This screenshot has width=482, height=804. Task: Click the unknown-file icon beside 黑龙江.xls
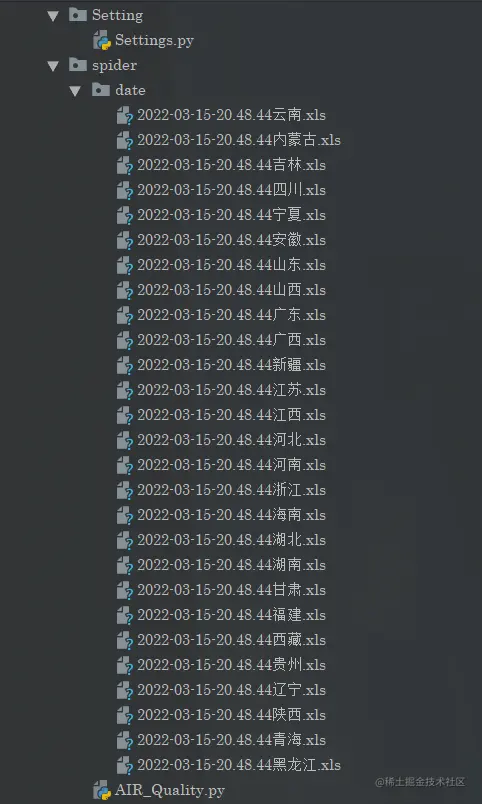tap(125, 765)
